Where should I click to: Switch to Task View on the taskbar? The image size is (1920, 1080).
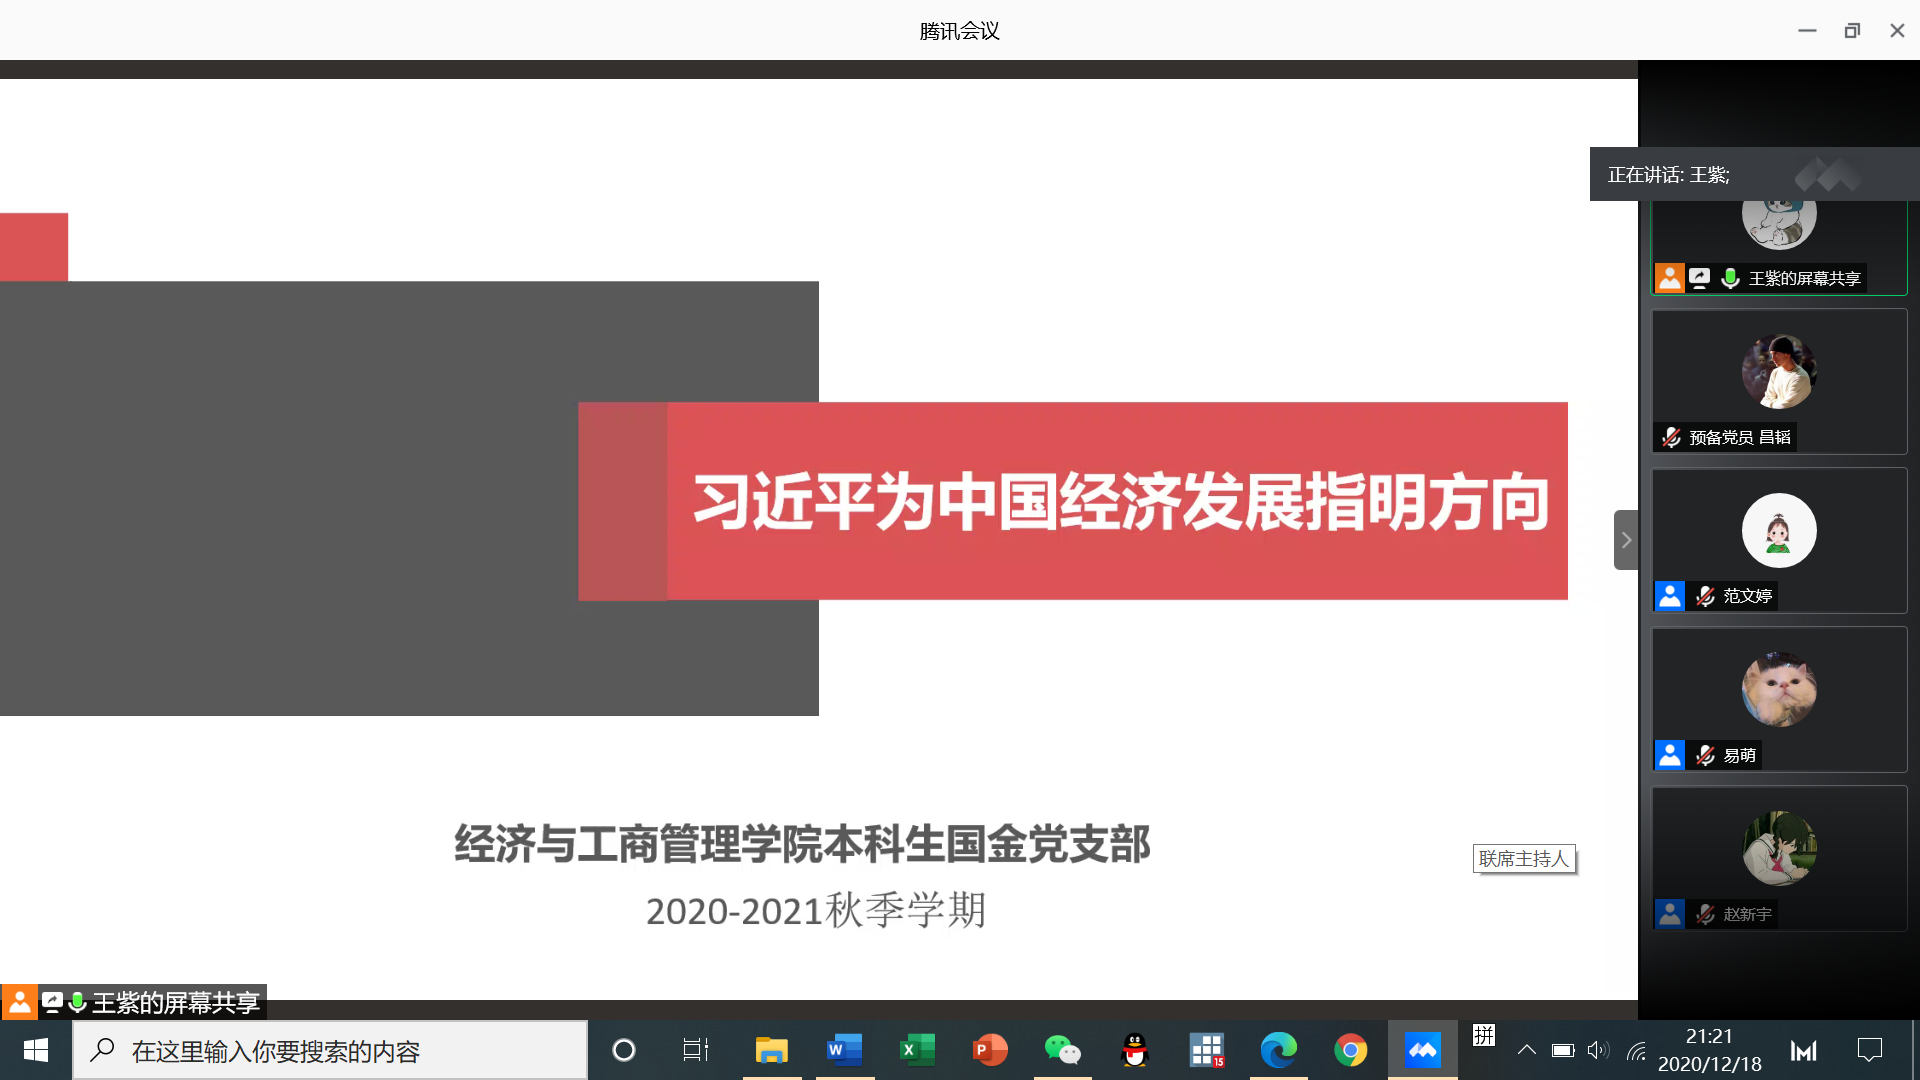pos(695,1050)
